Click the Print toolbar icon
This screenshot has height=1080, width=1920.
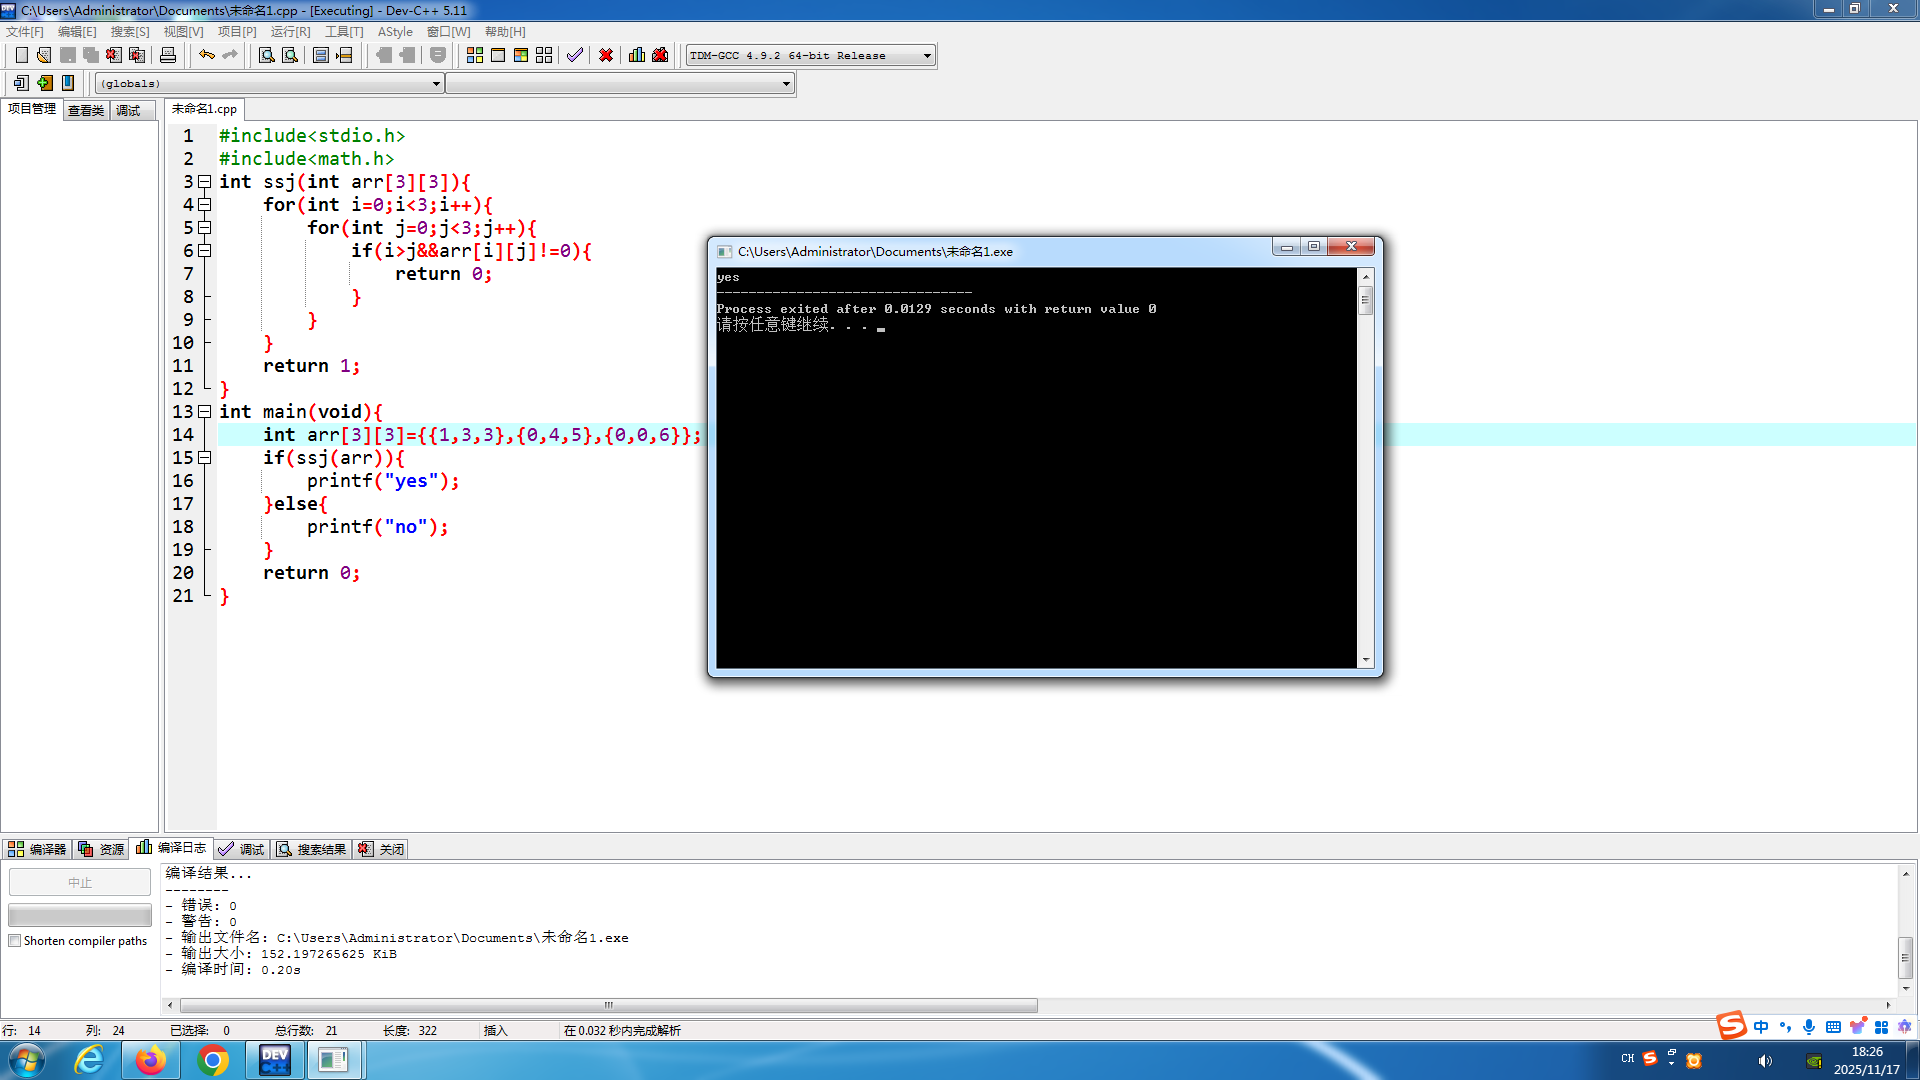tap(168, 55)
